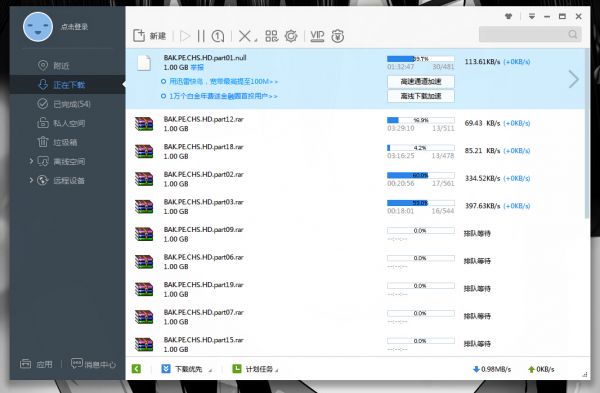Select the BAK.PE.CHS.HD.part18.rar task
Viewport: 600px width, 393px height.
pyautogui.click(x=355, y=151)
